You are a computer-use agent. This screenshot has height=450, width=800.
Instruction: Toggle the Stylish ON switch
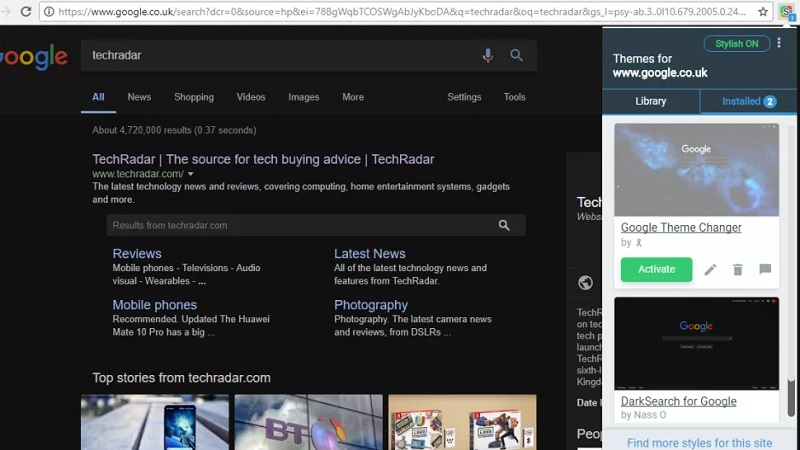tap(736, 44)
